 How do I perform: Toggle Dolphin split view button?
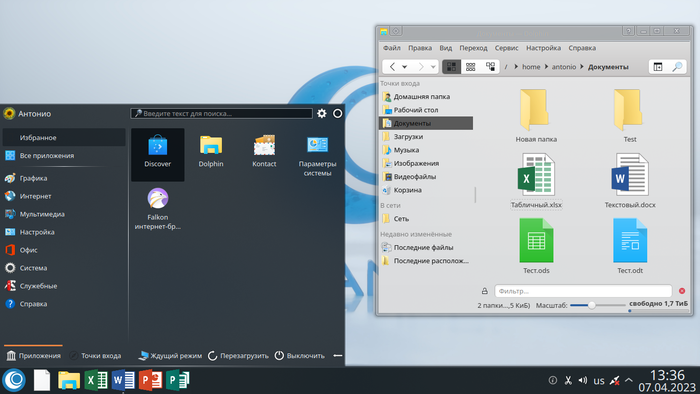(658, 67)
